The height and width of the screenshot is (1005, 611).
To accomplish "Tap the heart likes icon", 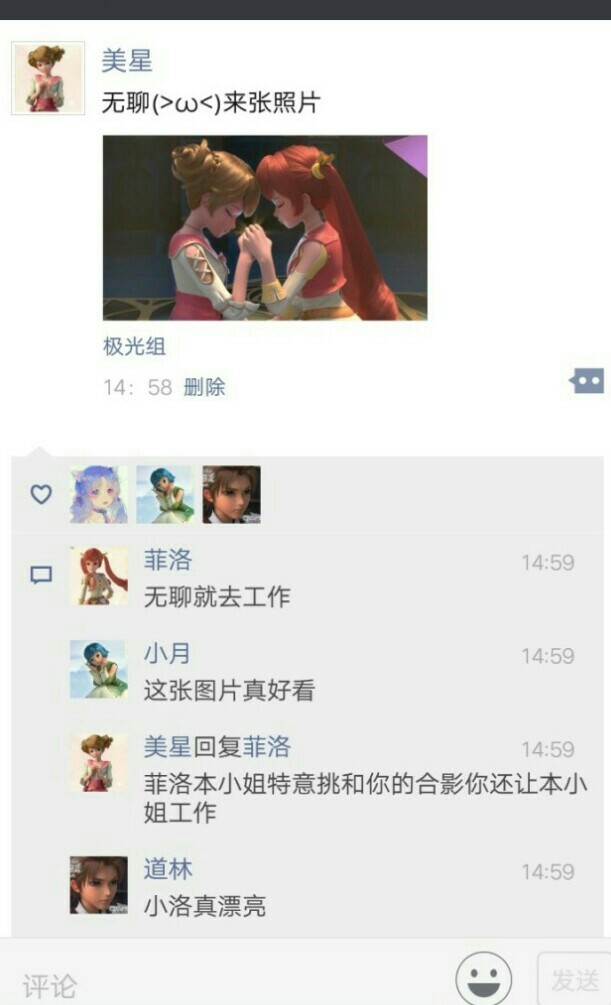I will 41,494.
